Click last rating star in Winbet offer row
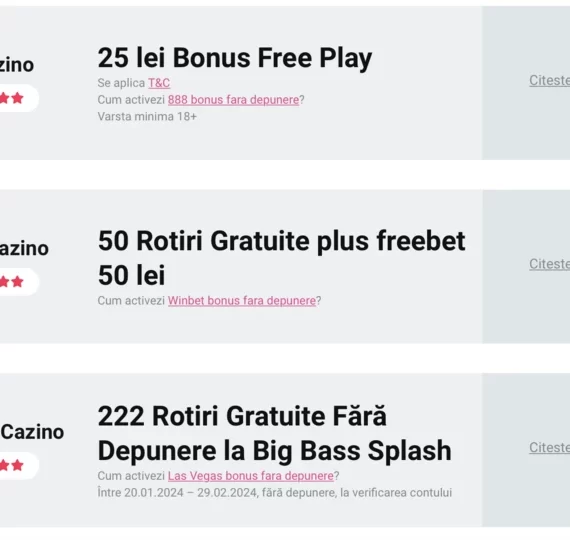 [17, 282]
